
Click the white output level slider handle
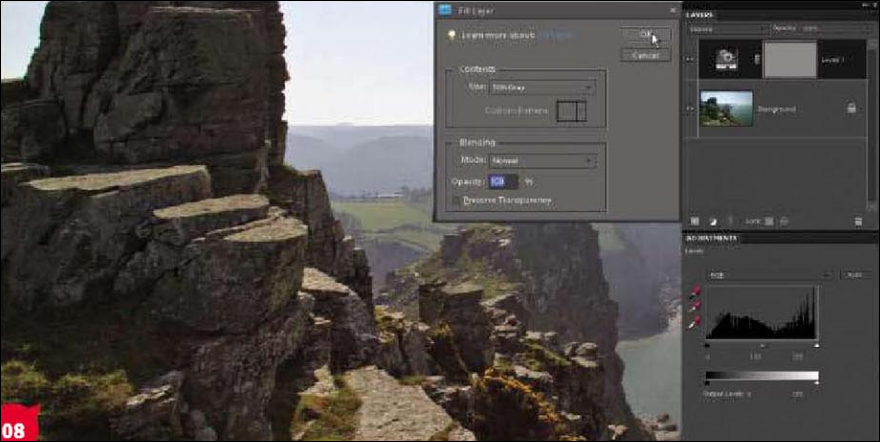pyautogui.click(x=817, y=383)
